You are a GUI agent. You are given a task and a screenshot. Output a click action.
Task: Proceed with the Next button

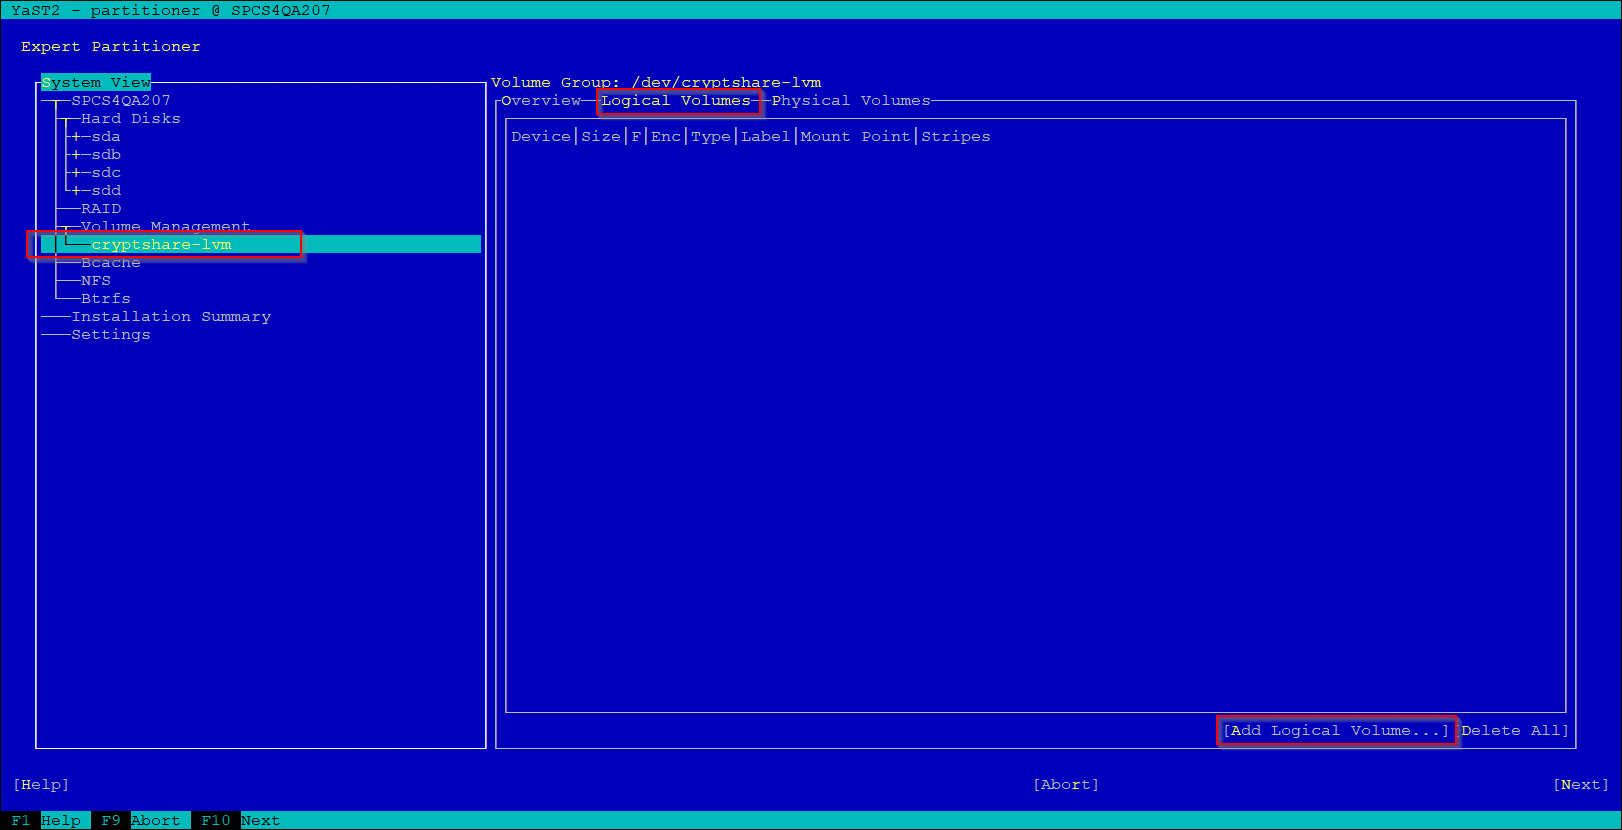click(x=1581, y=785)
